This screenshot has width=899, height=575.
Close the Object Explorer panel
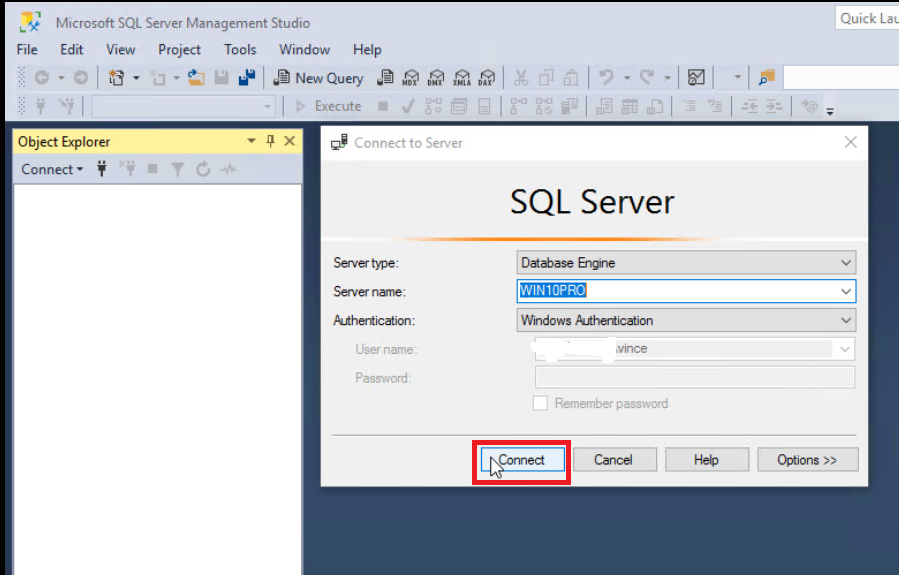(290, 141)
